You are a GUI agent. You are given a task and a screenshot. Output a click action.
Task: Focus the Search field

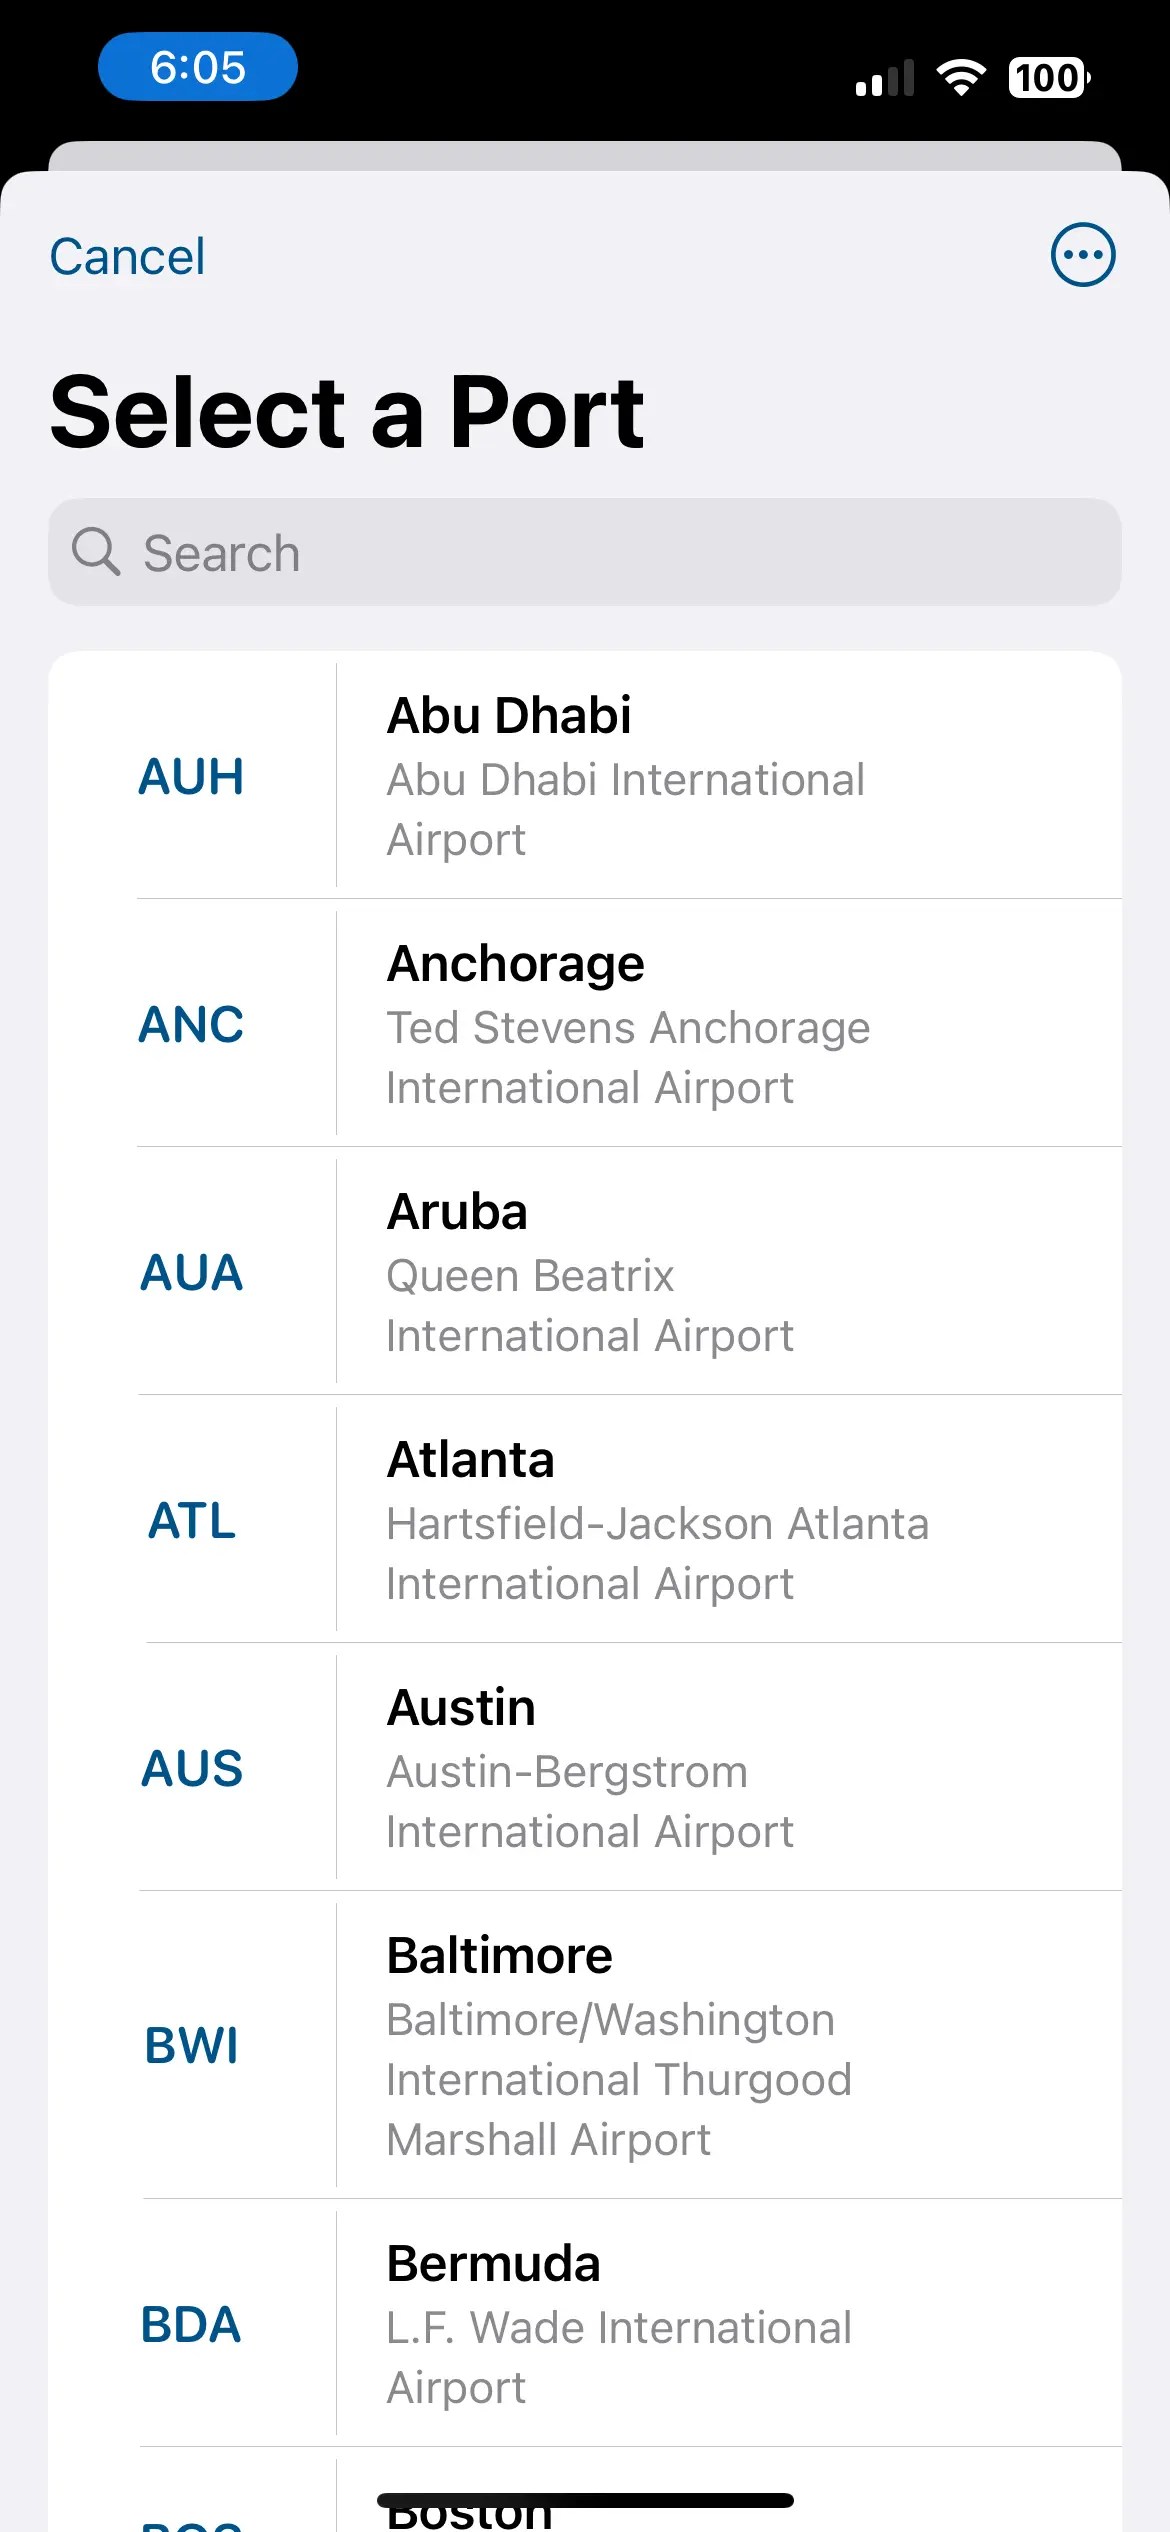(585, 552)
